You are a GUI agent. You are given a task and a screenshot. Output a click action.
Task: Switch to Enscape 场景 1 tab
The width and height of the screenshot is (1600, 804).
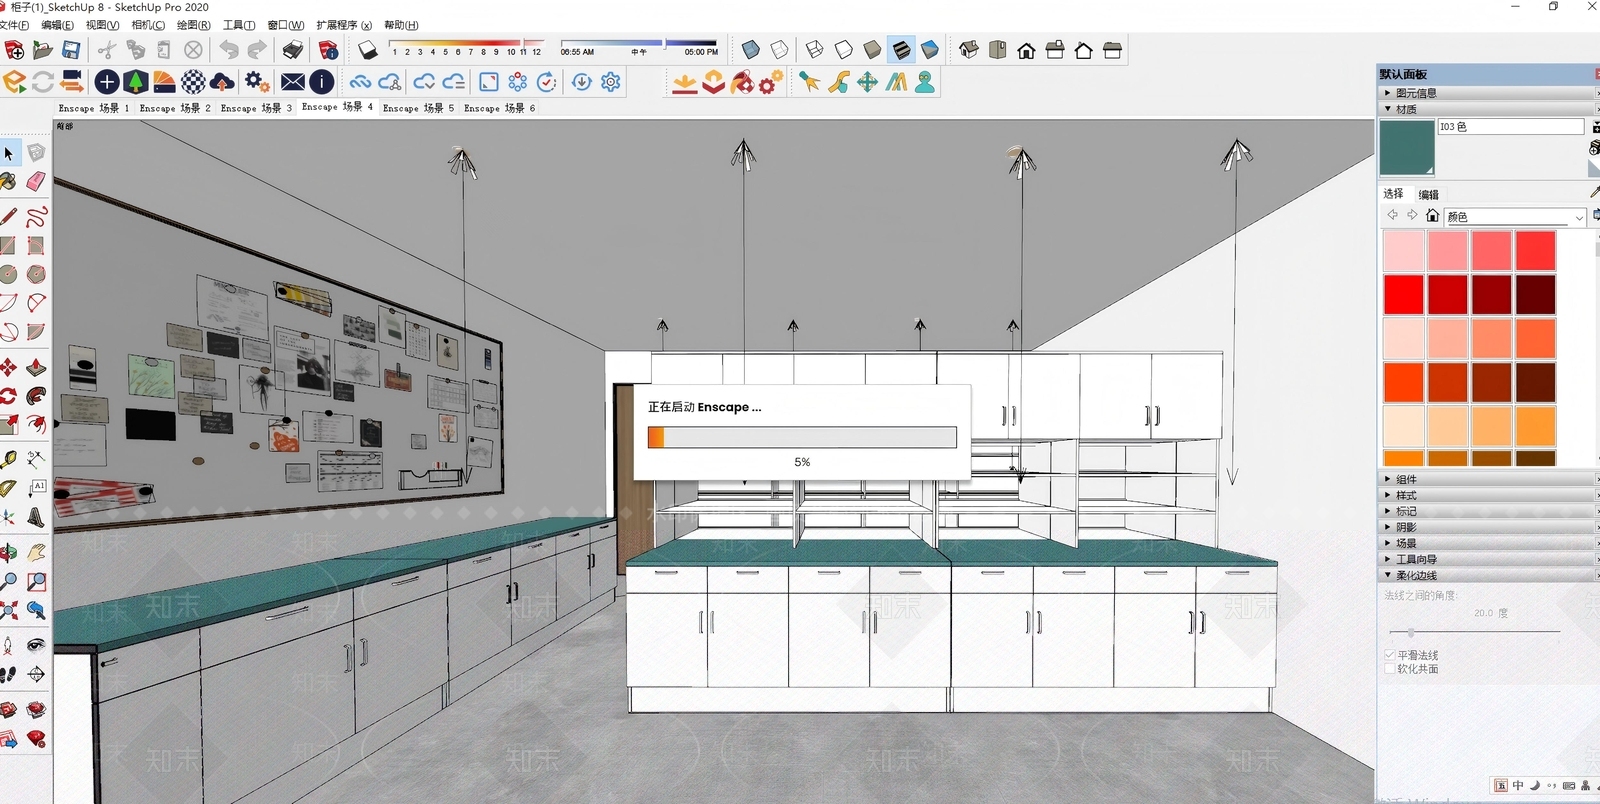[94, 108]
